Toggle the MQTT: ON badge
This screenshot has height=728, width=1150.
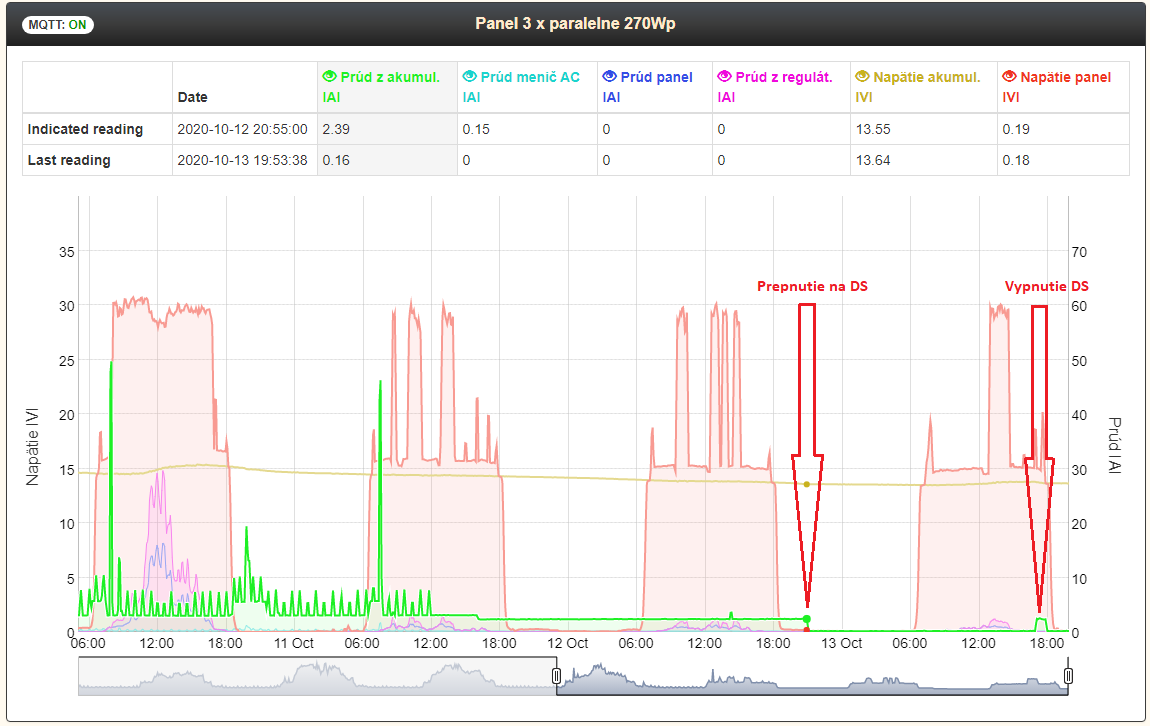click(x=58, y=24)
